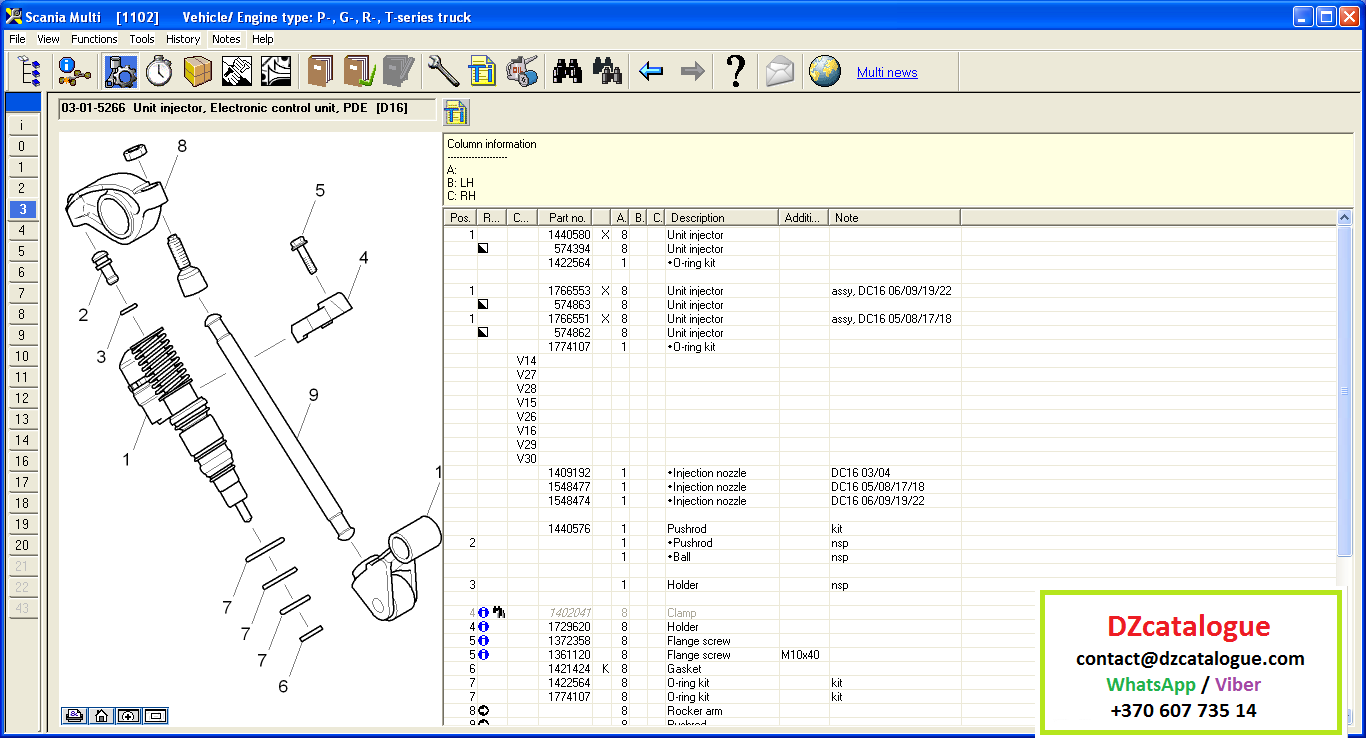The width and height of the screenshot is (1366, 738).
Task: Select main group 1 in sidebar
Action: point(23,167)
